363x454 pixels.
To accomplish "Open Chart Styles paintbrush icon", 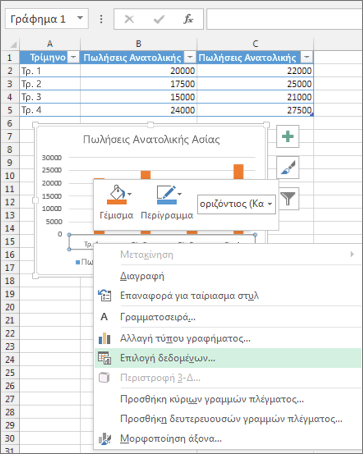I will (288, 168).
